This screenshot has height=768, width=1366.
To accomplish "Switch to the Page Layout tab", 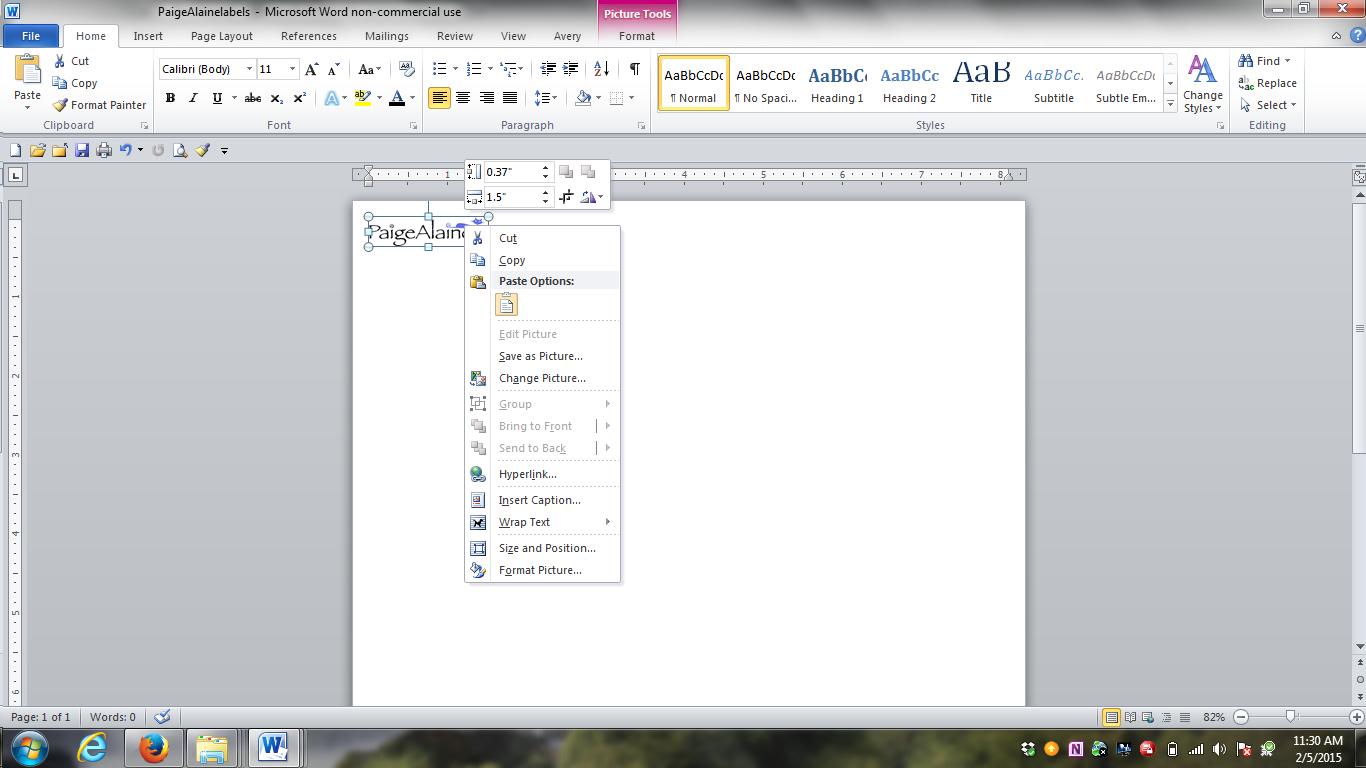I will tap(221, 36).
